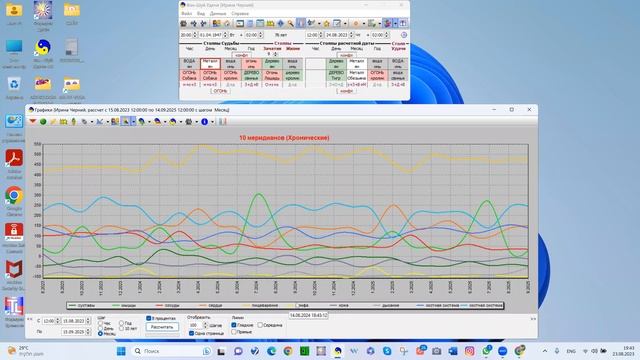Open dropdown arrow beside highlighted graph toolbar icon
The height and width of the screenshot is (360, 640).
tap(133, 122)
